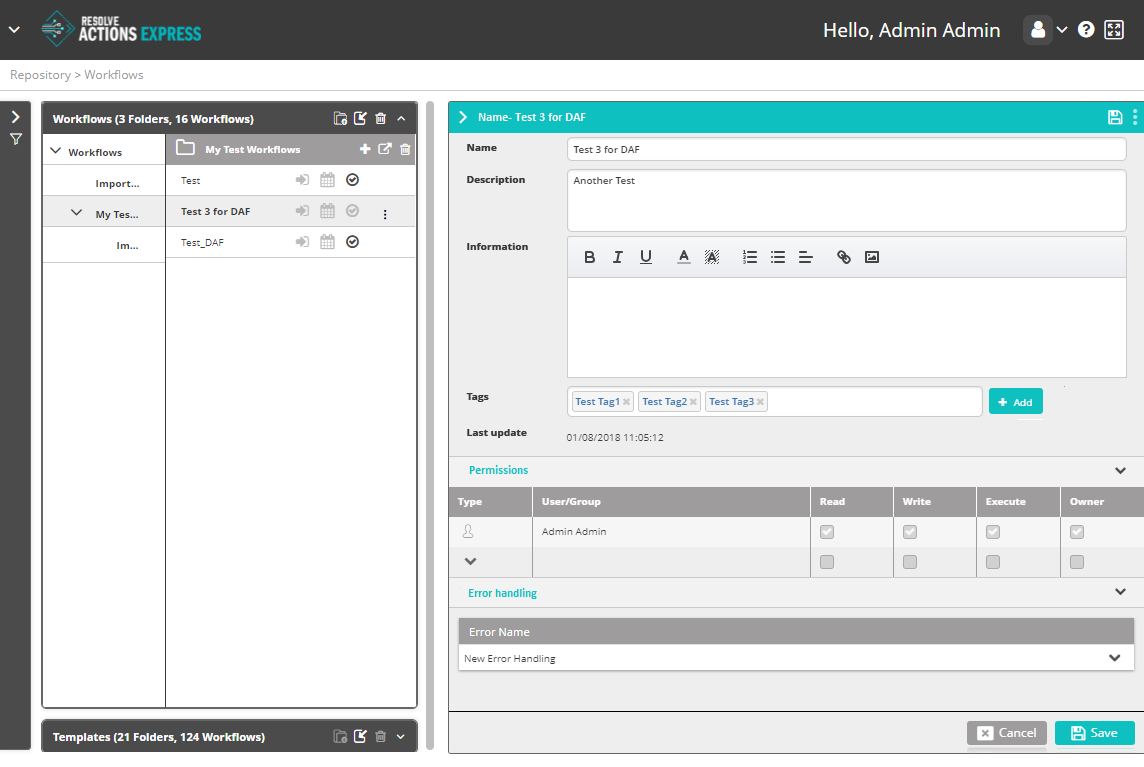This screenshot has height=767, width=1144.
Task: Open schedule calendar for Test_DAF
Action: point(328,242)
